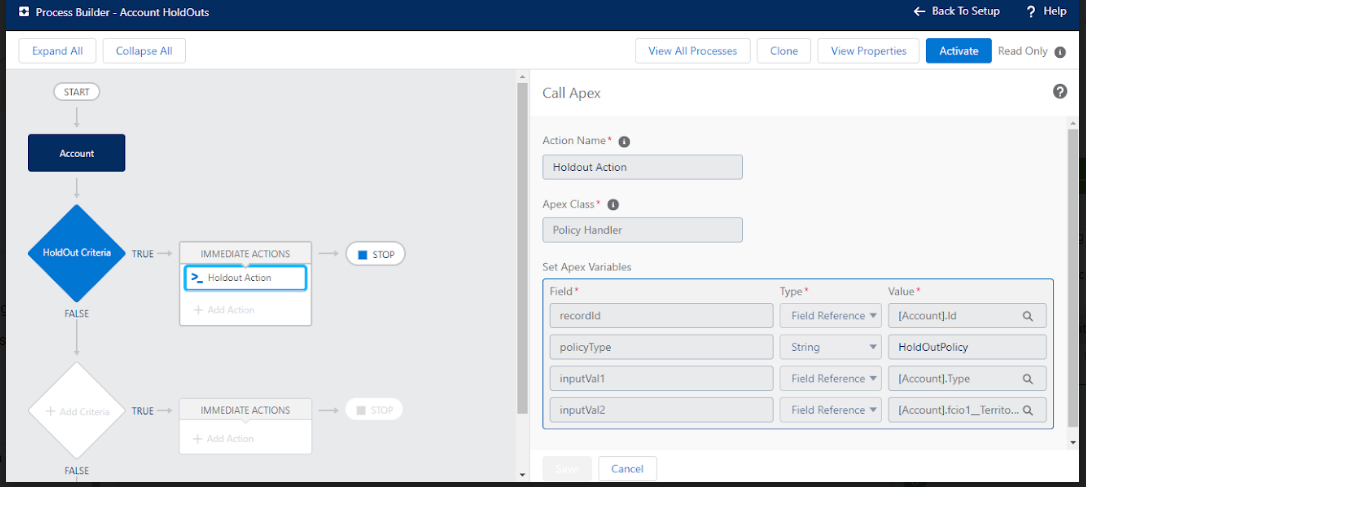Select the HoldOut Criteria diamond node
Viewport: 1360px width, 519px height.
[x=77, y=253]
